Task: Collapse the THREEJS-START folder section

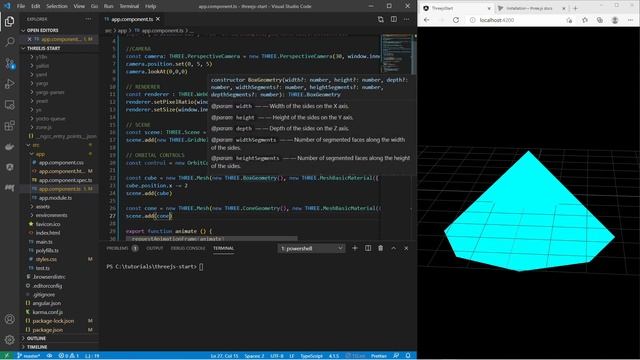Action: 43,48
